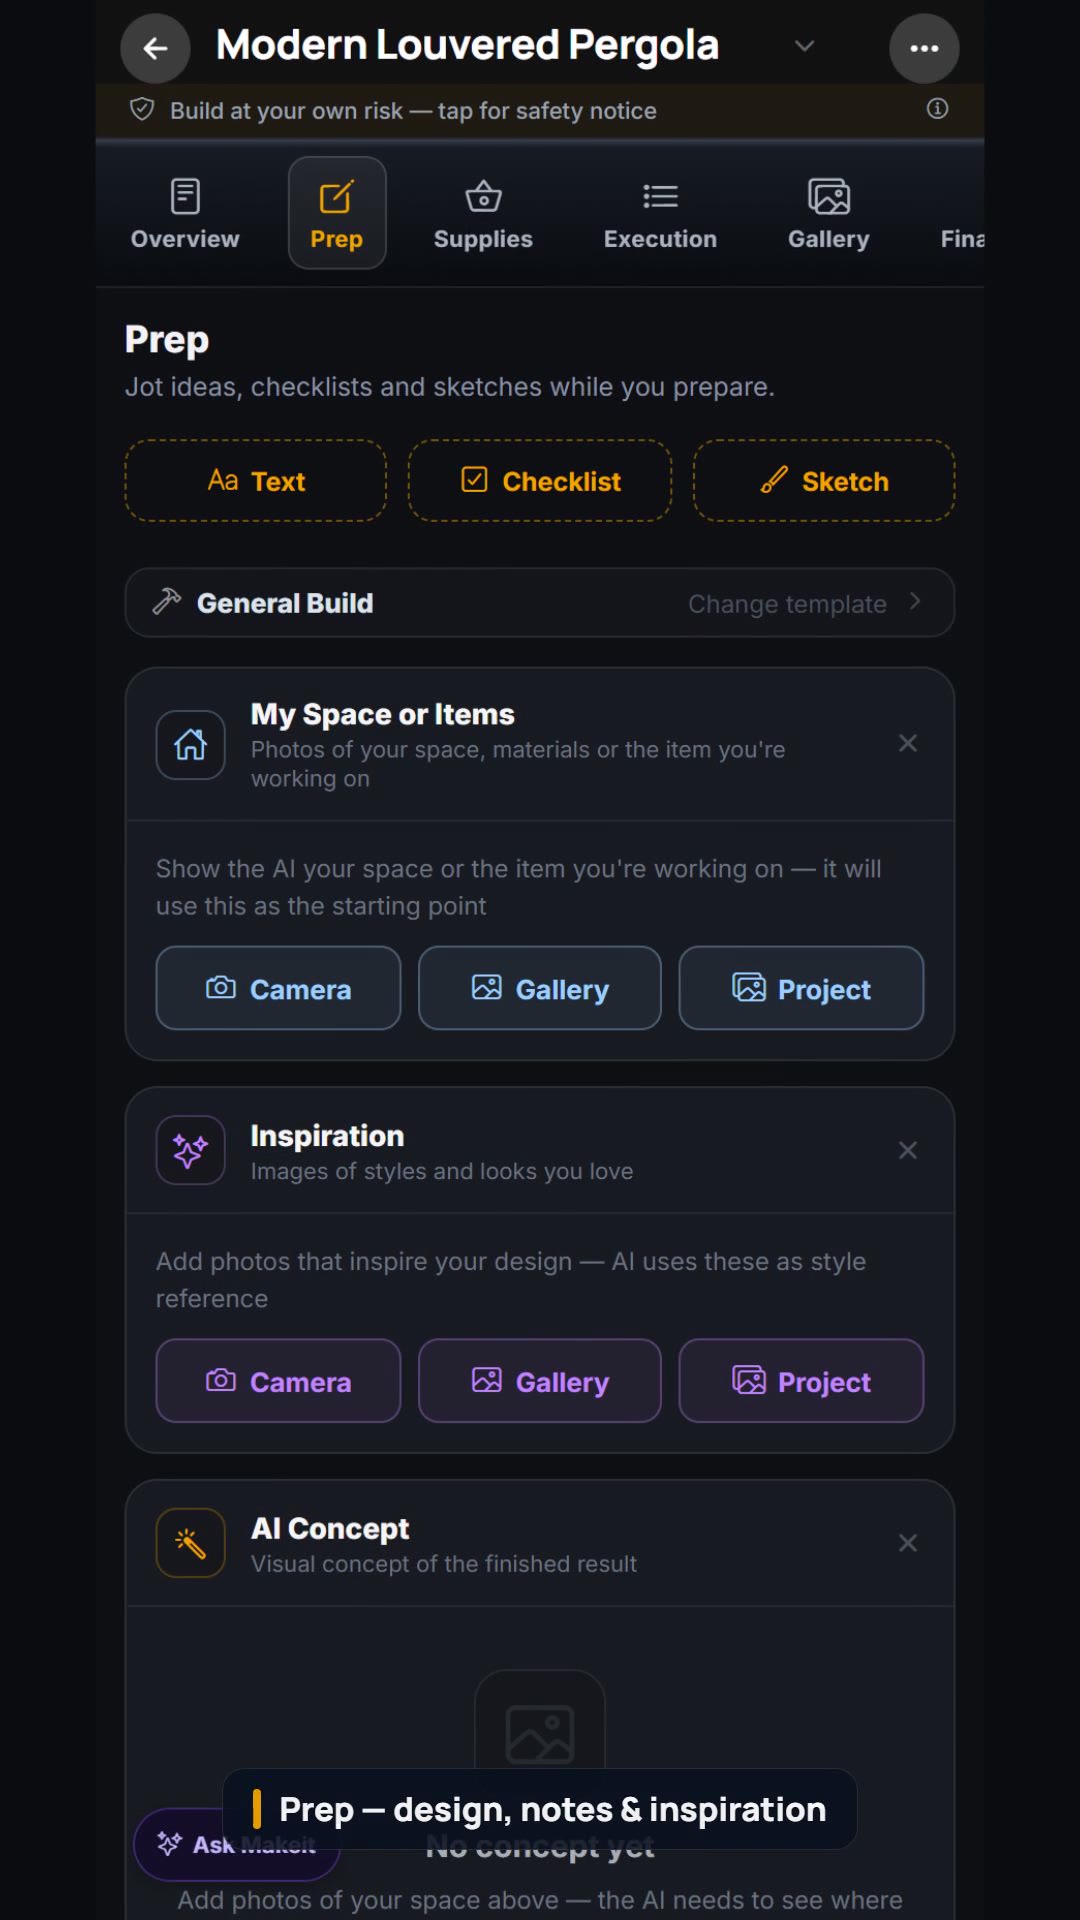1080x1920 pixels.
Task: Add a Checklist note
Action: tap(540, 481)
